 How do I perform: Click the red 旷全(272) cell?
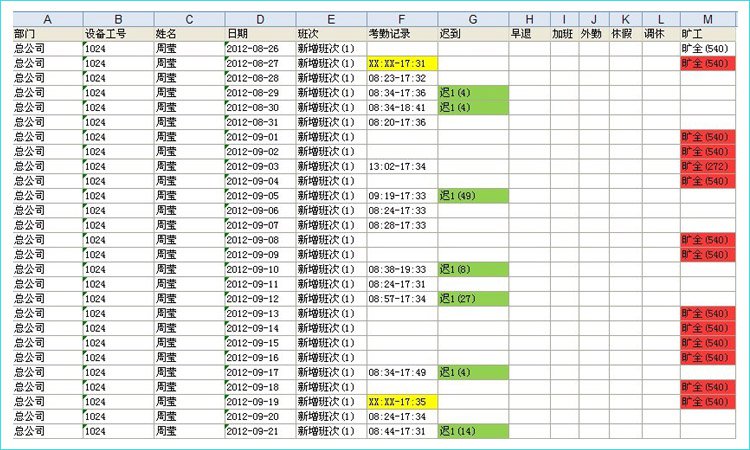point(708,166)
